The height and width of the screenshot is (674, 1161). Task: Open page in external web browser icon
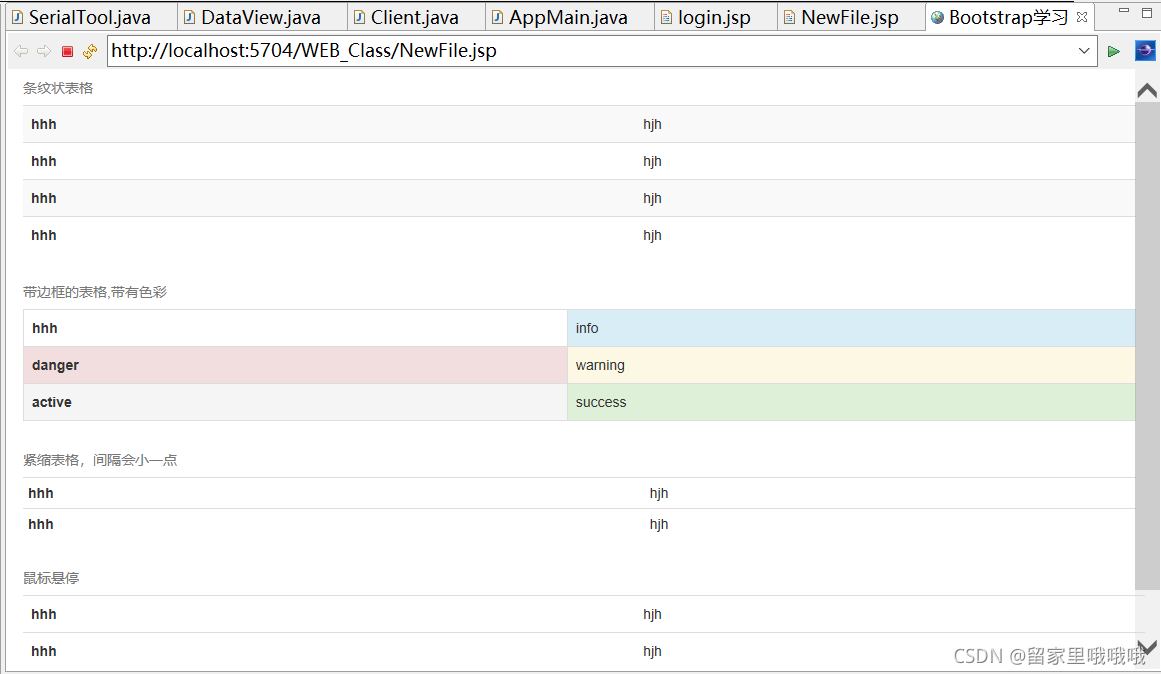[1145, 50]
